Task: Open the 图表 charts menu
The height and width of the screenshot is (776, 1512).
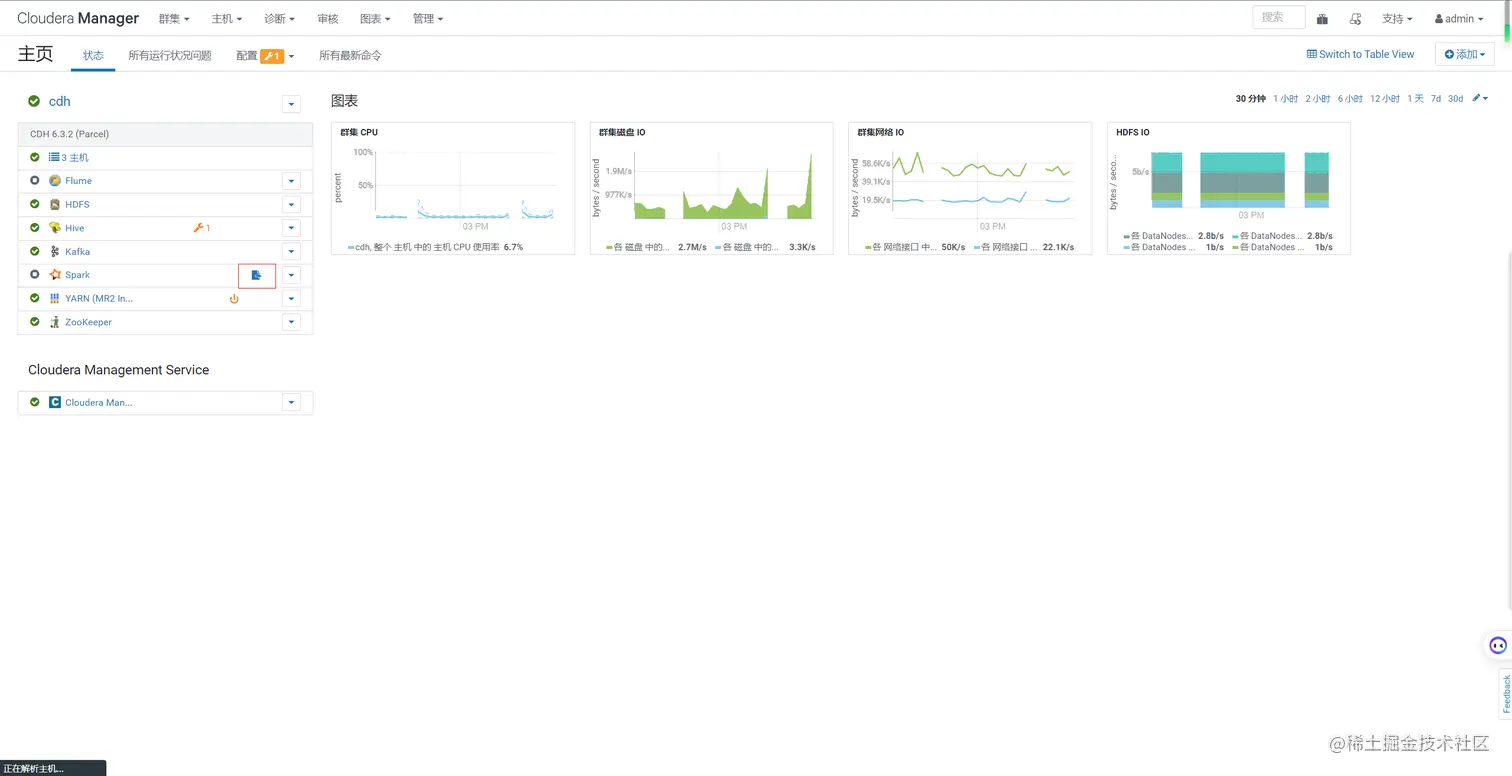Action: (x=375, y=18)
